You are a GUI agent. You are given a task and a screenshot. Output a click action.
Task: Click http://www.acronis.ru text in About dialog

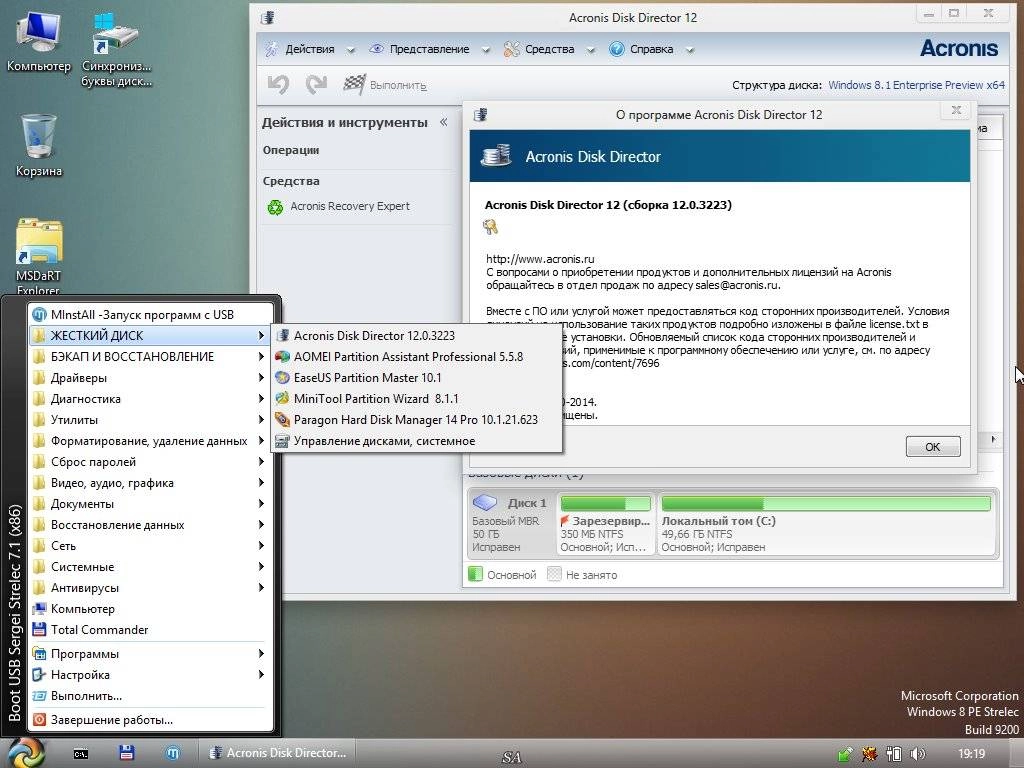point(540,259)
